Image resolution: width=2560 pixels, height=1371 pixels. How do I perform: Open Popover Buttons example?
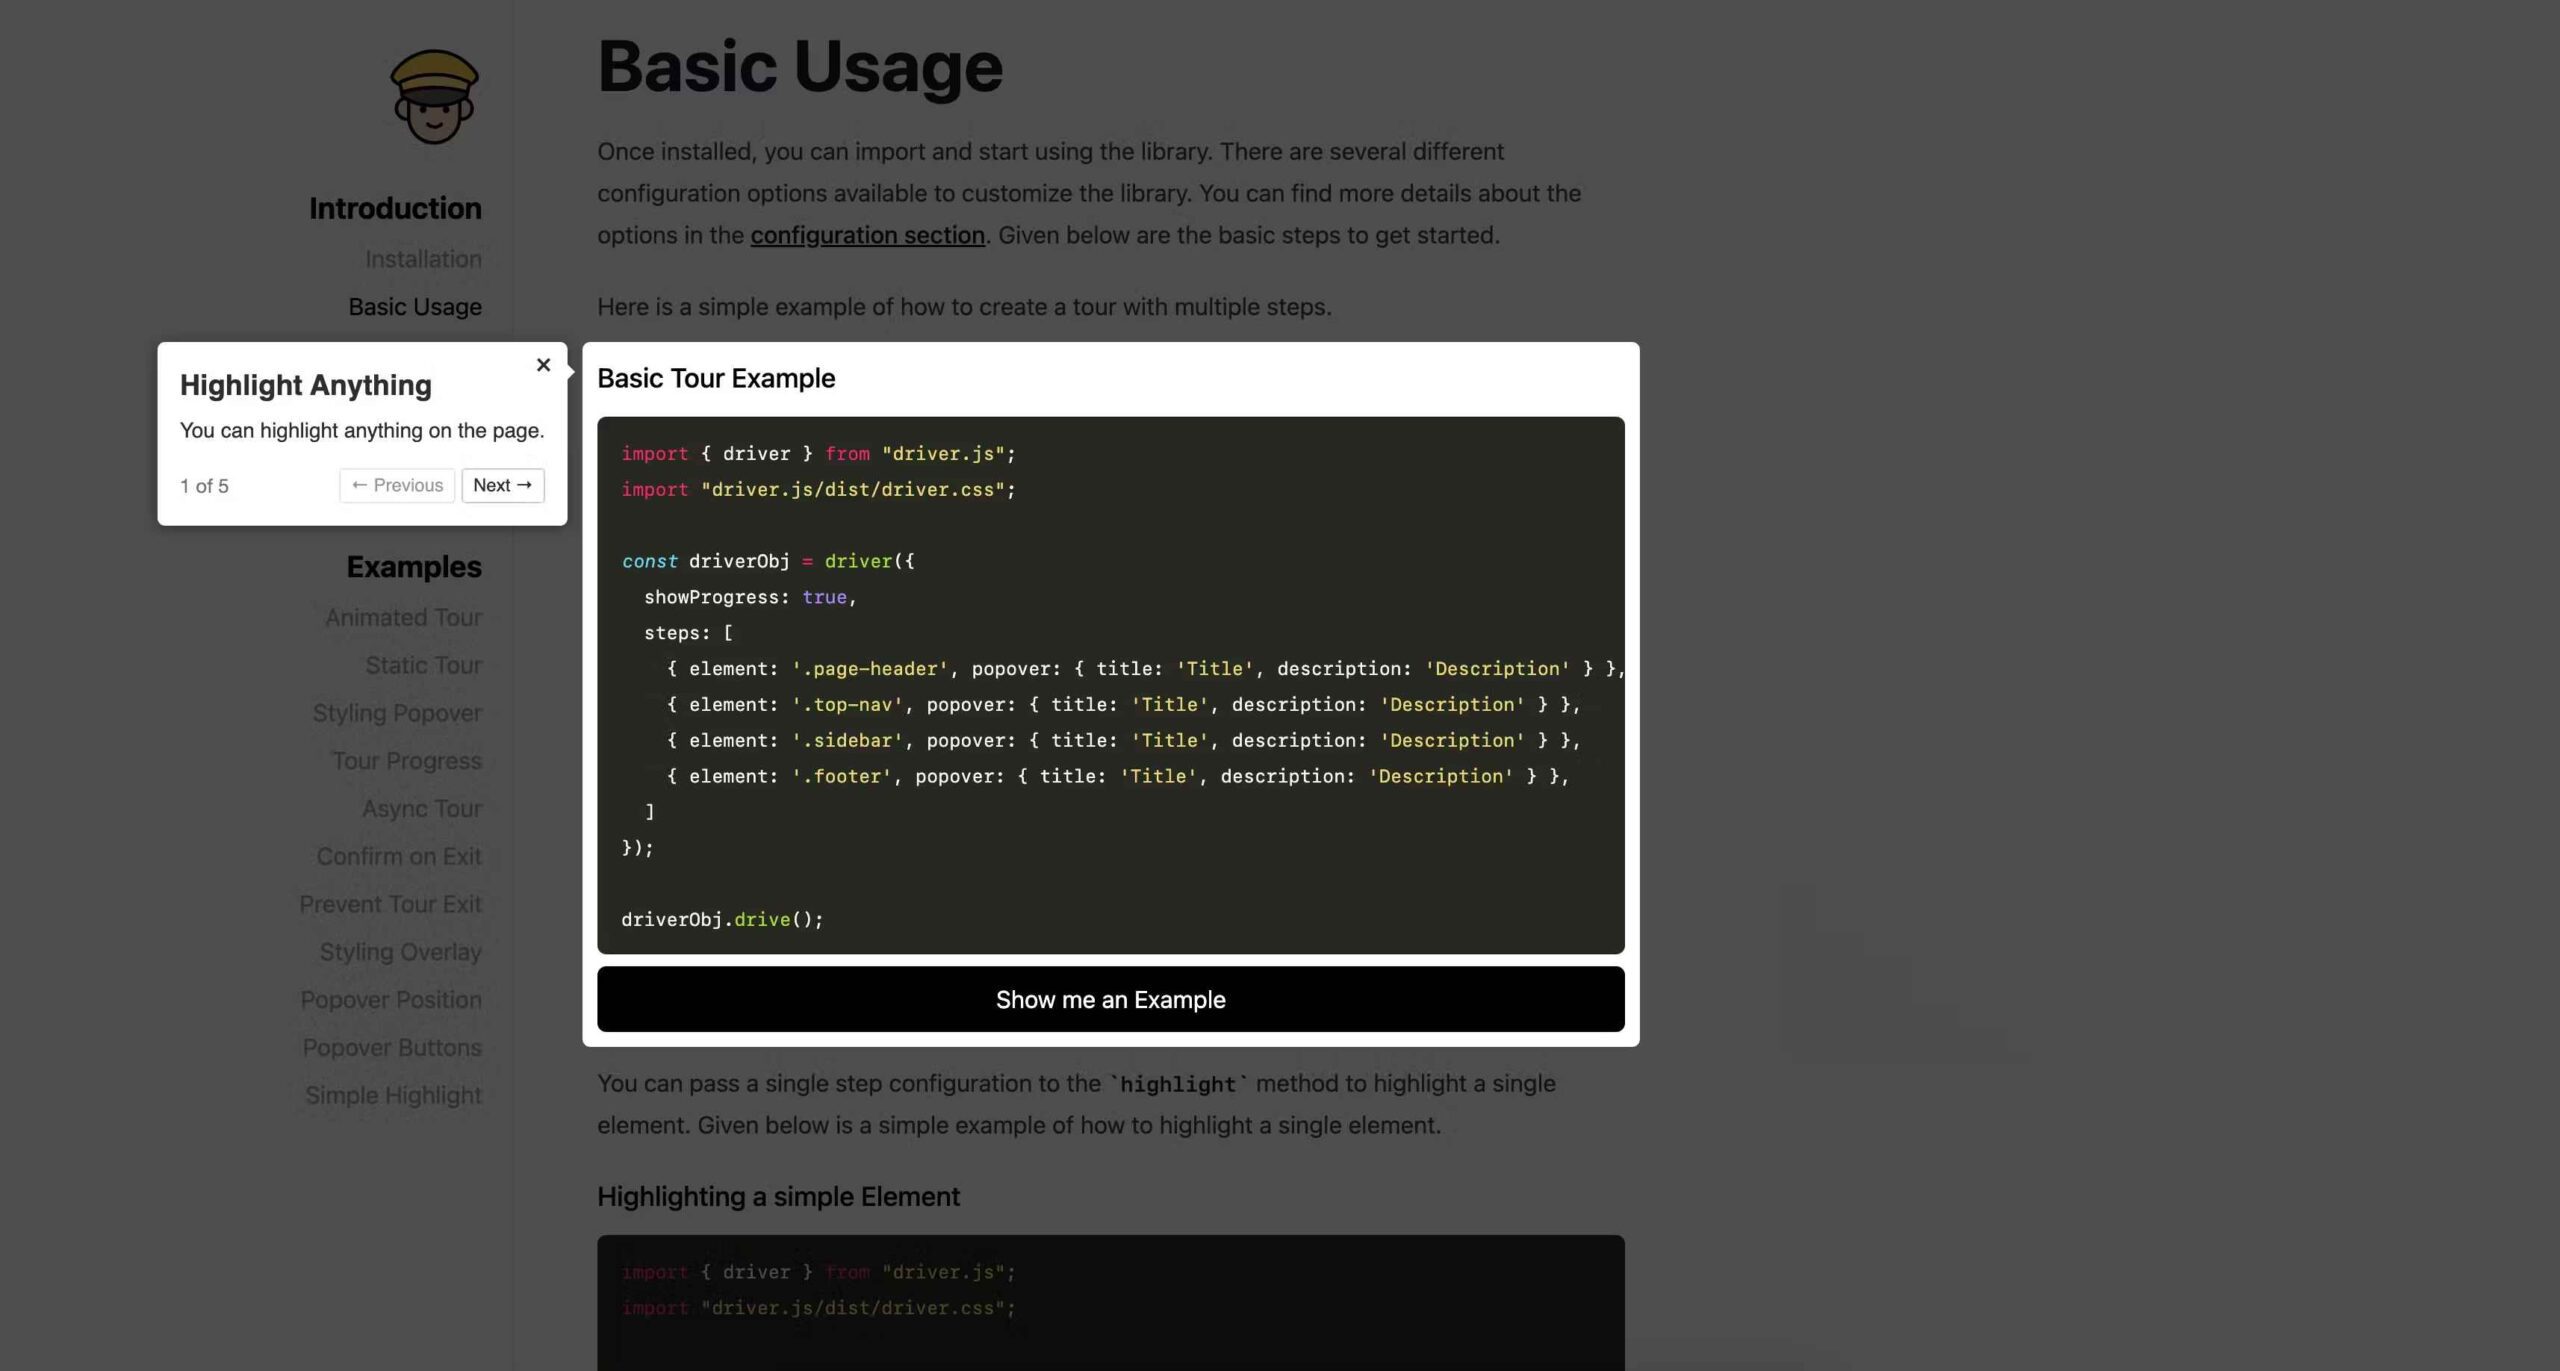[x=392, y=1048]
